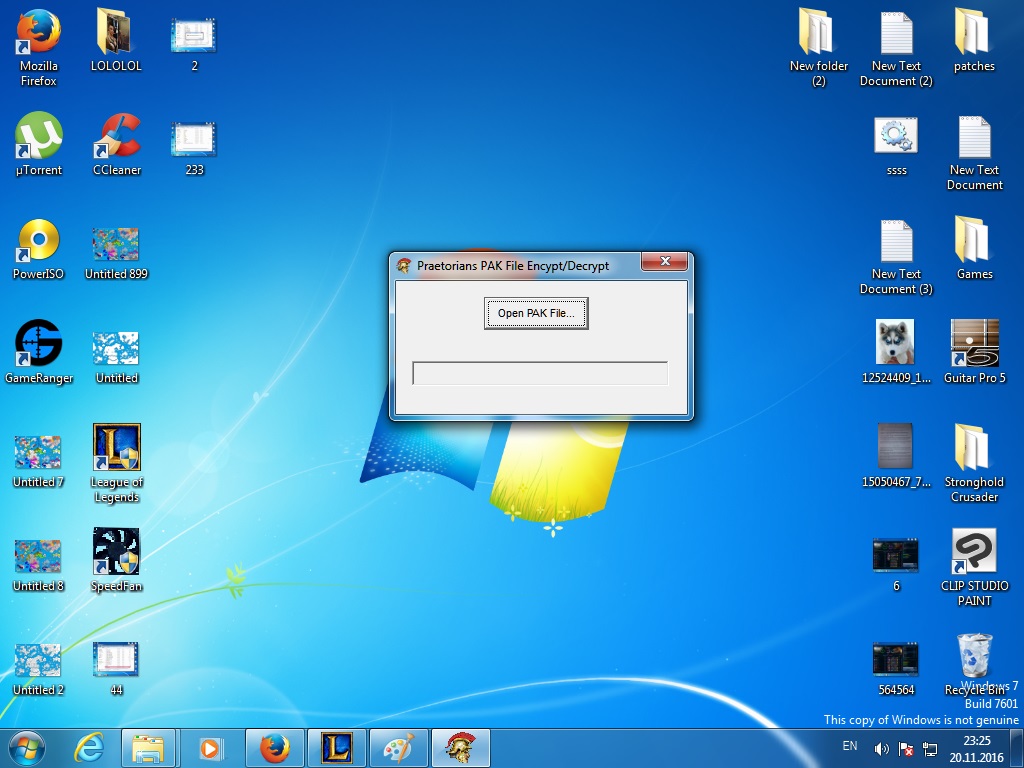Close the Praetorians PAK File dialog

point(665,261)
